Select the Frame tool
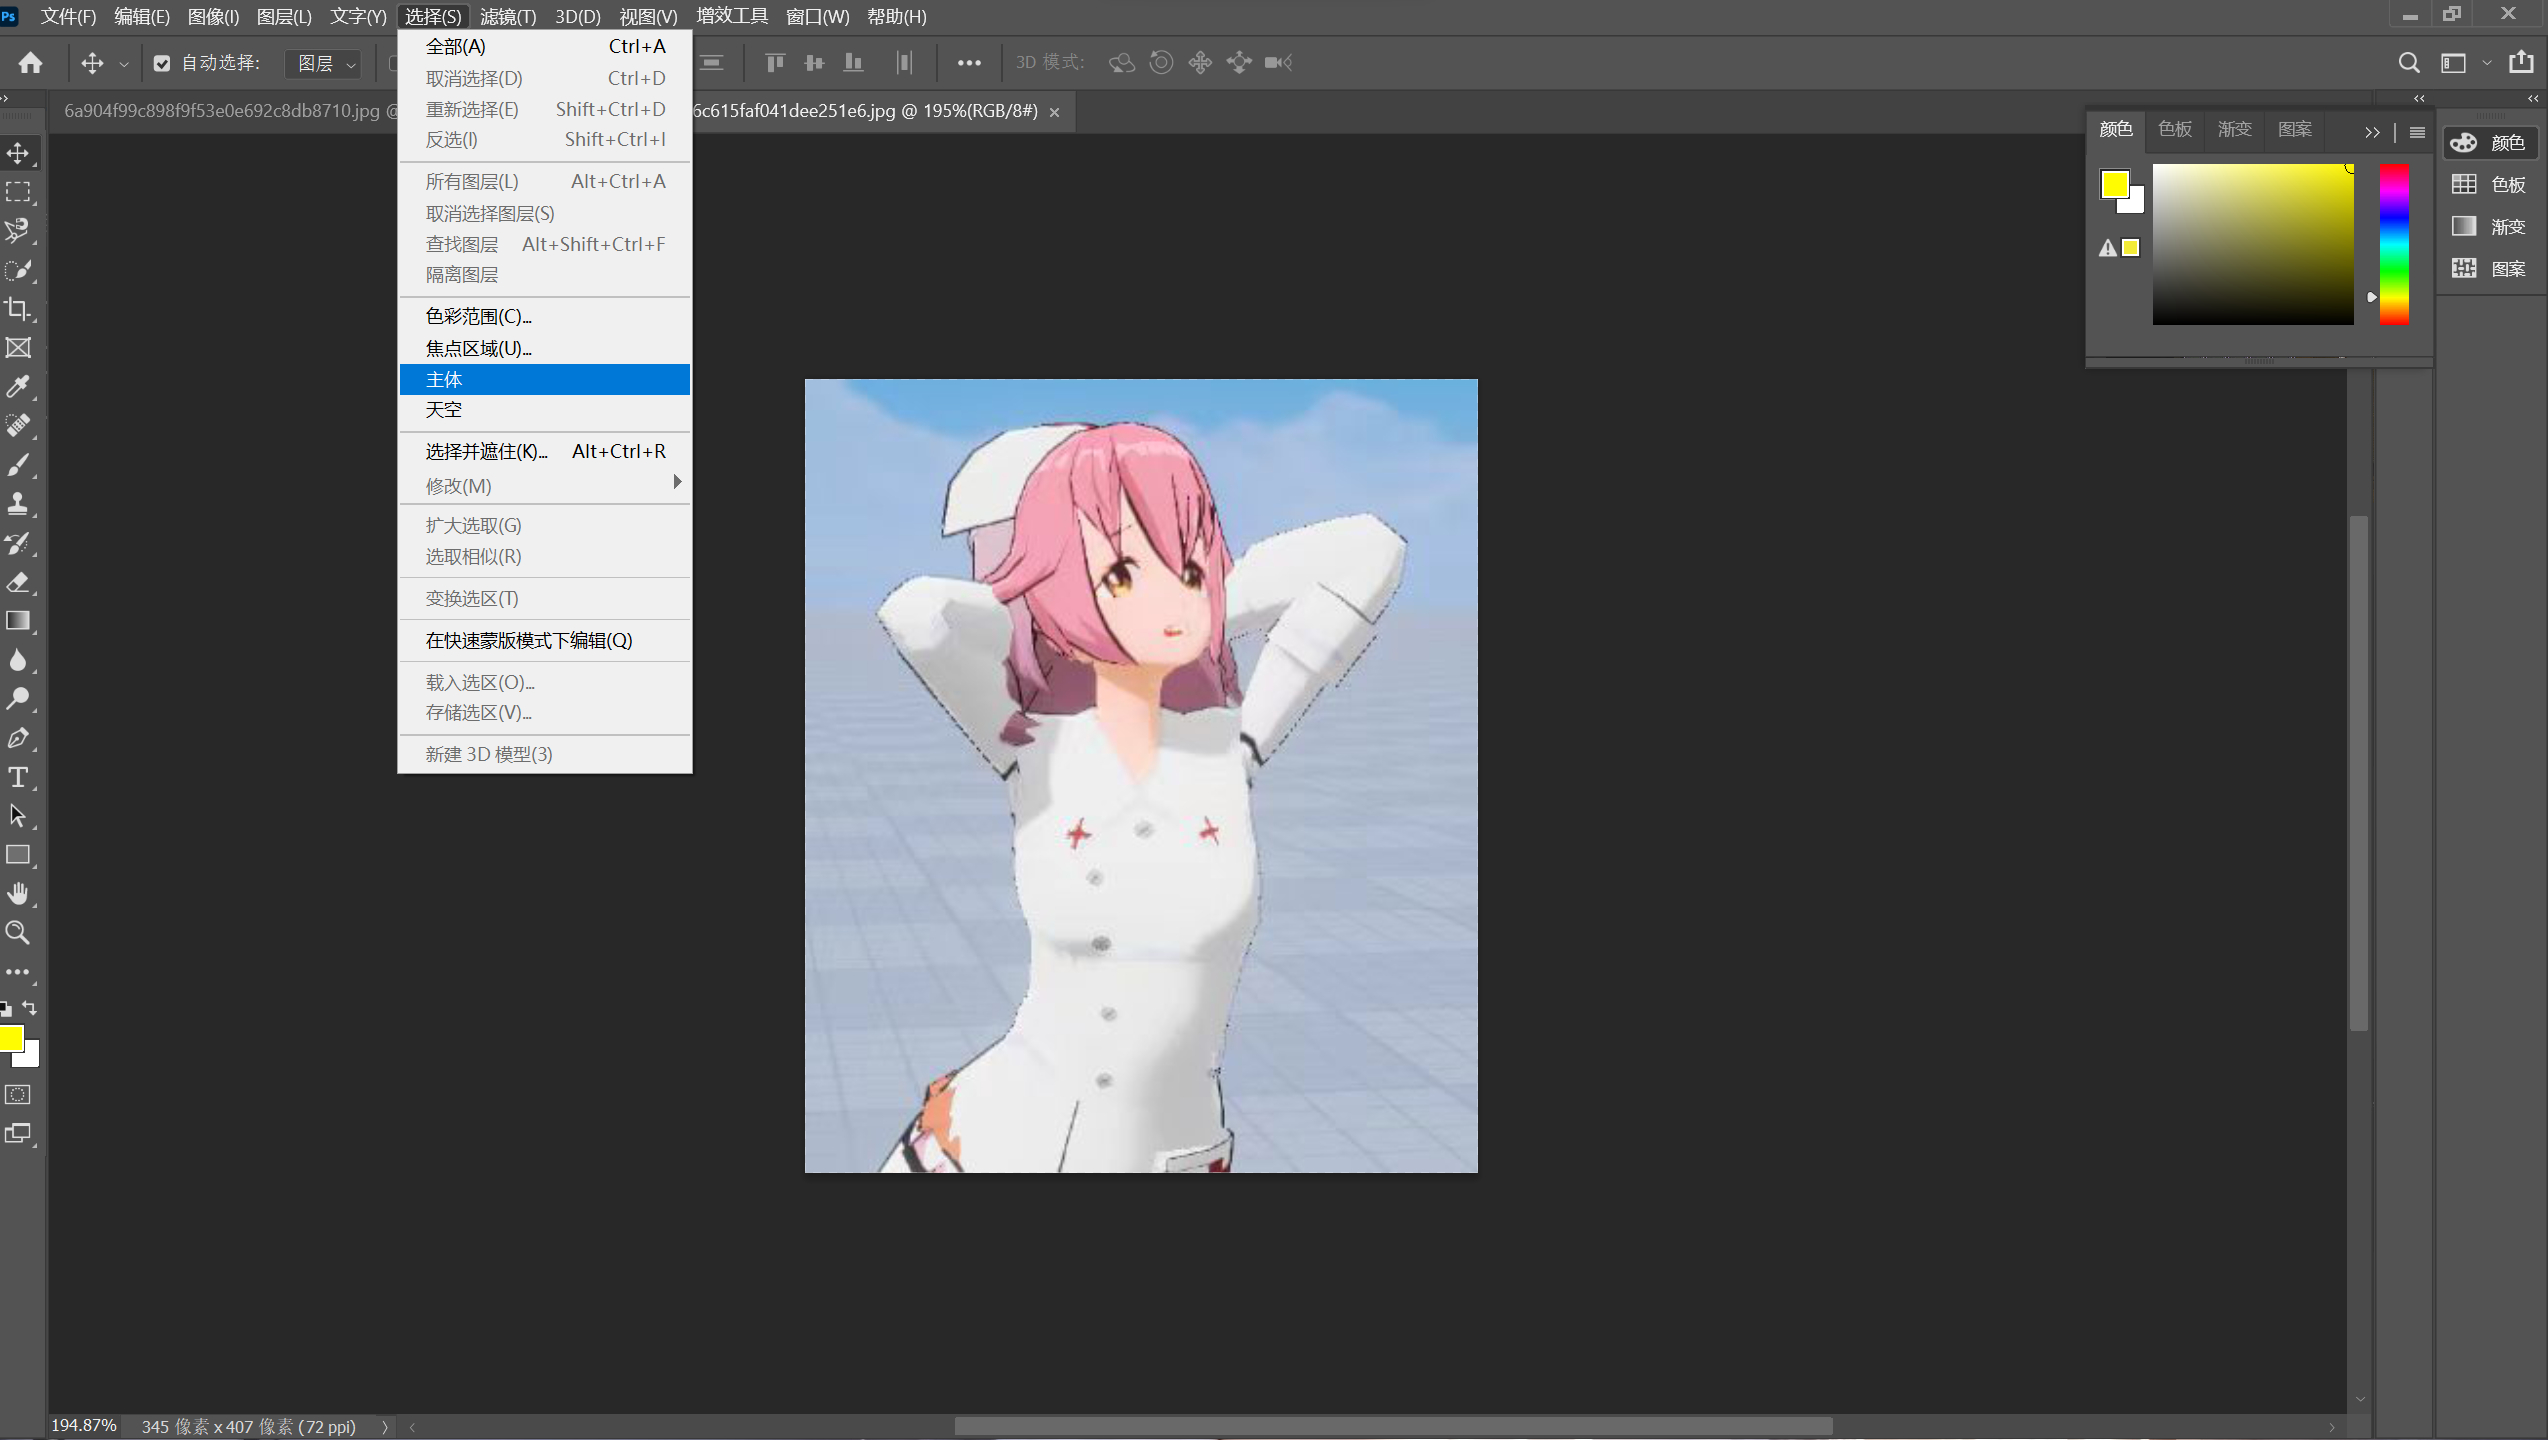Image resolution: width=2548 pixels, height=1440 pixels. point(18,347)
